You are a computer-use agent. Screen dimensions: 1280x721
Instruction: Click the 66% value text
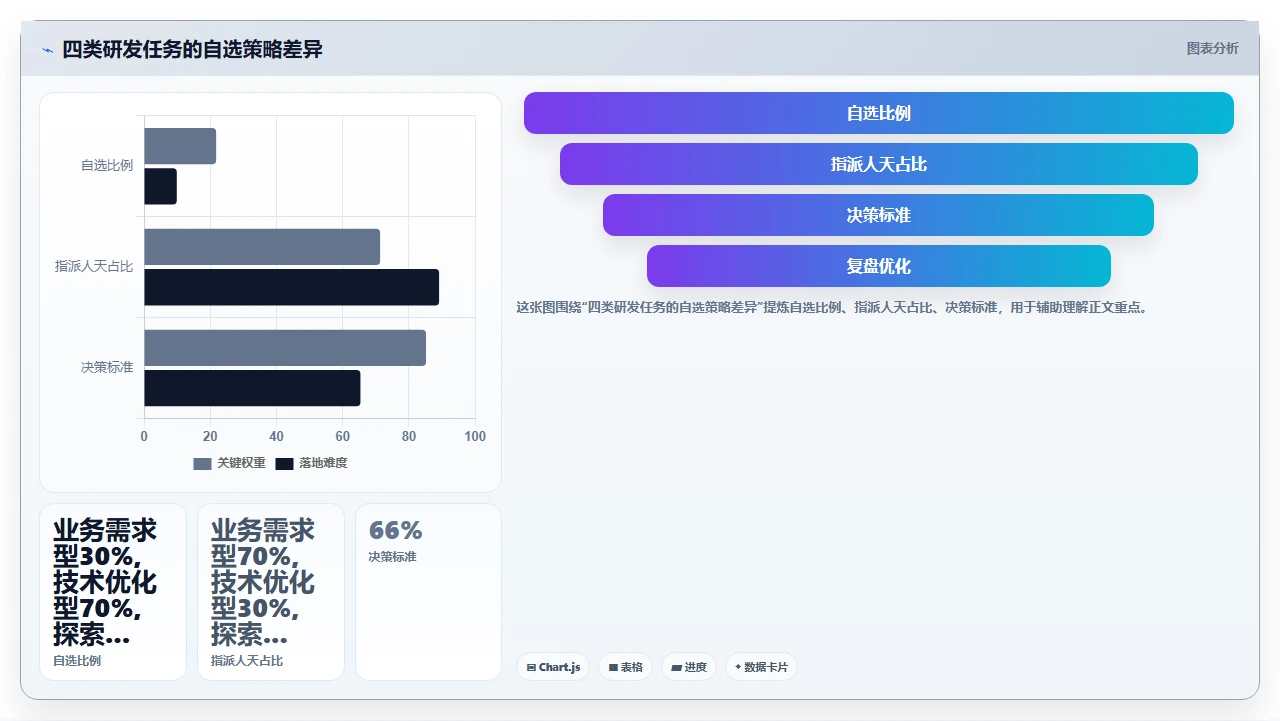(x=396, y=530)
